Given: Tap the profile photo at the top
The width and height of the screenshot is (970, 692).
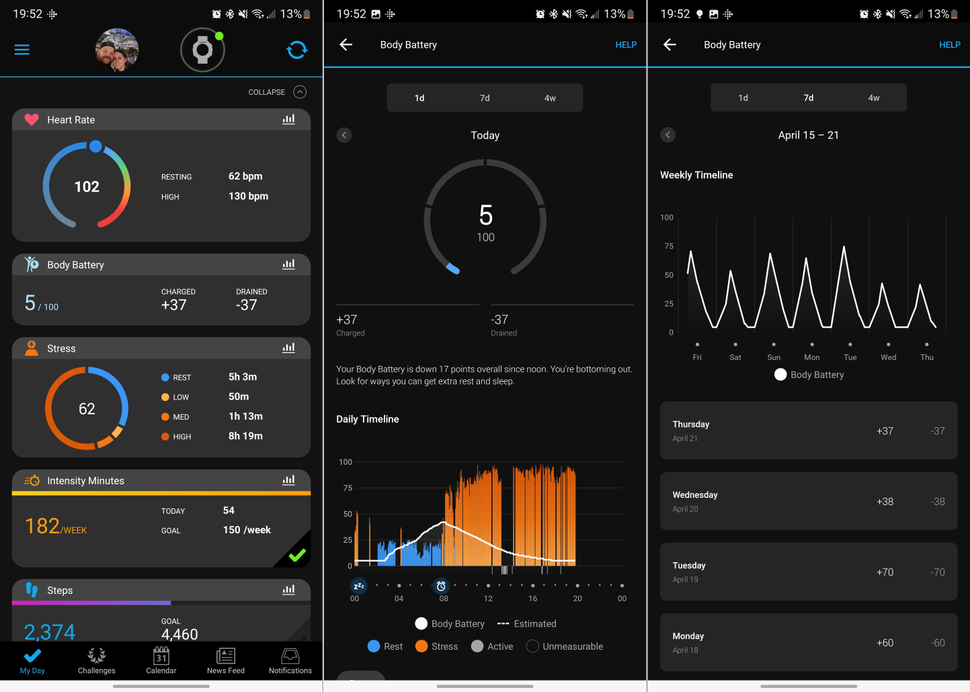Looking at the screenshot, I should (116, 49).
